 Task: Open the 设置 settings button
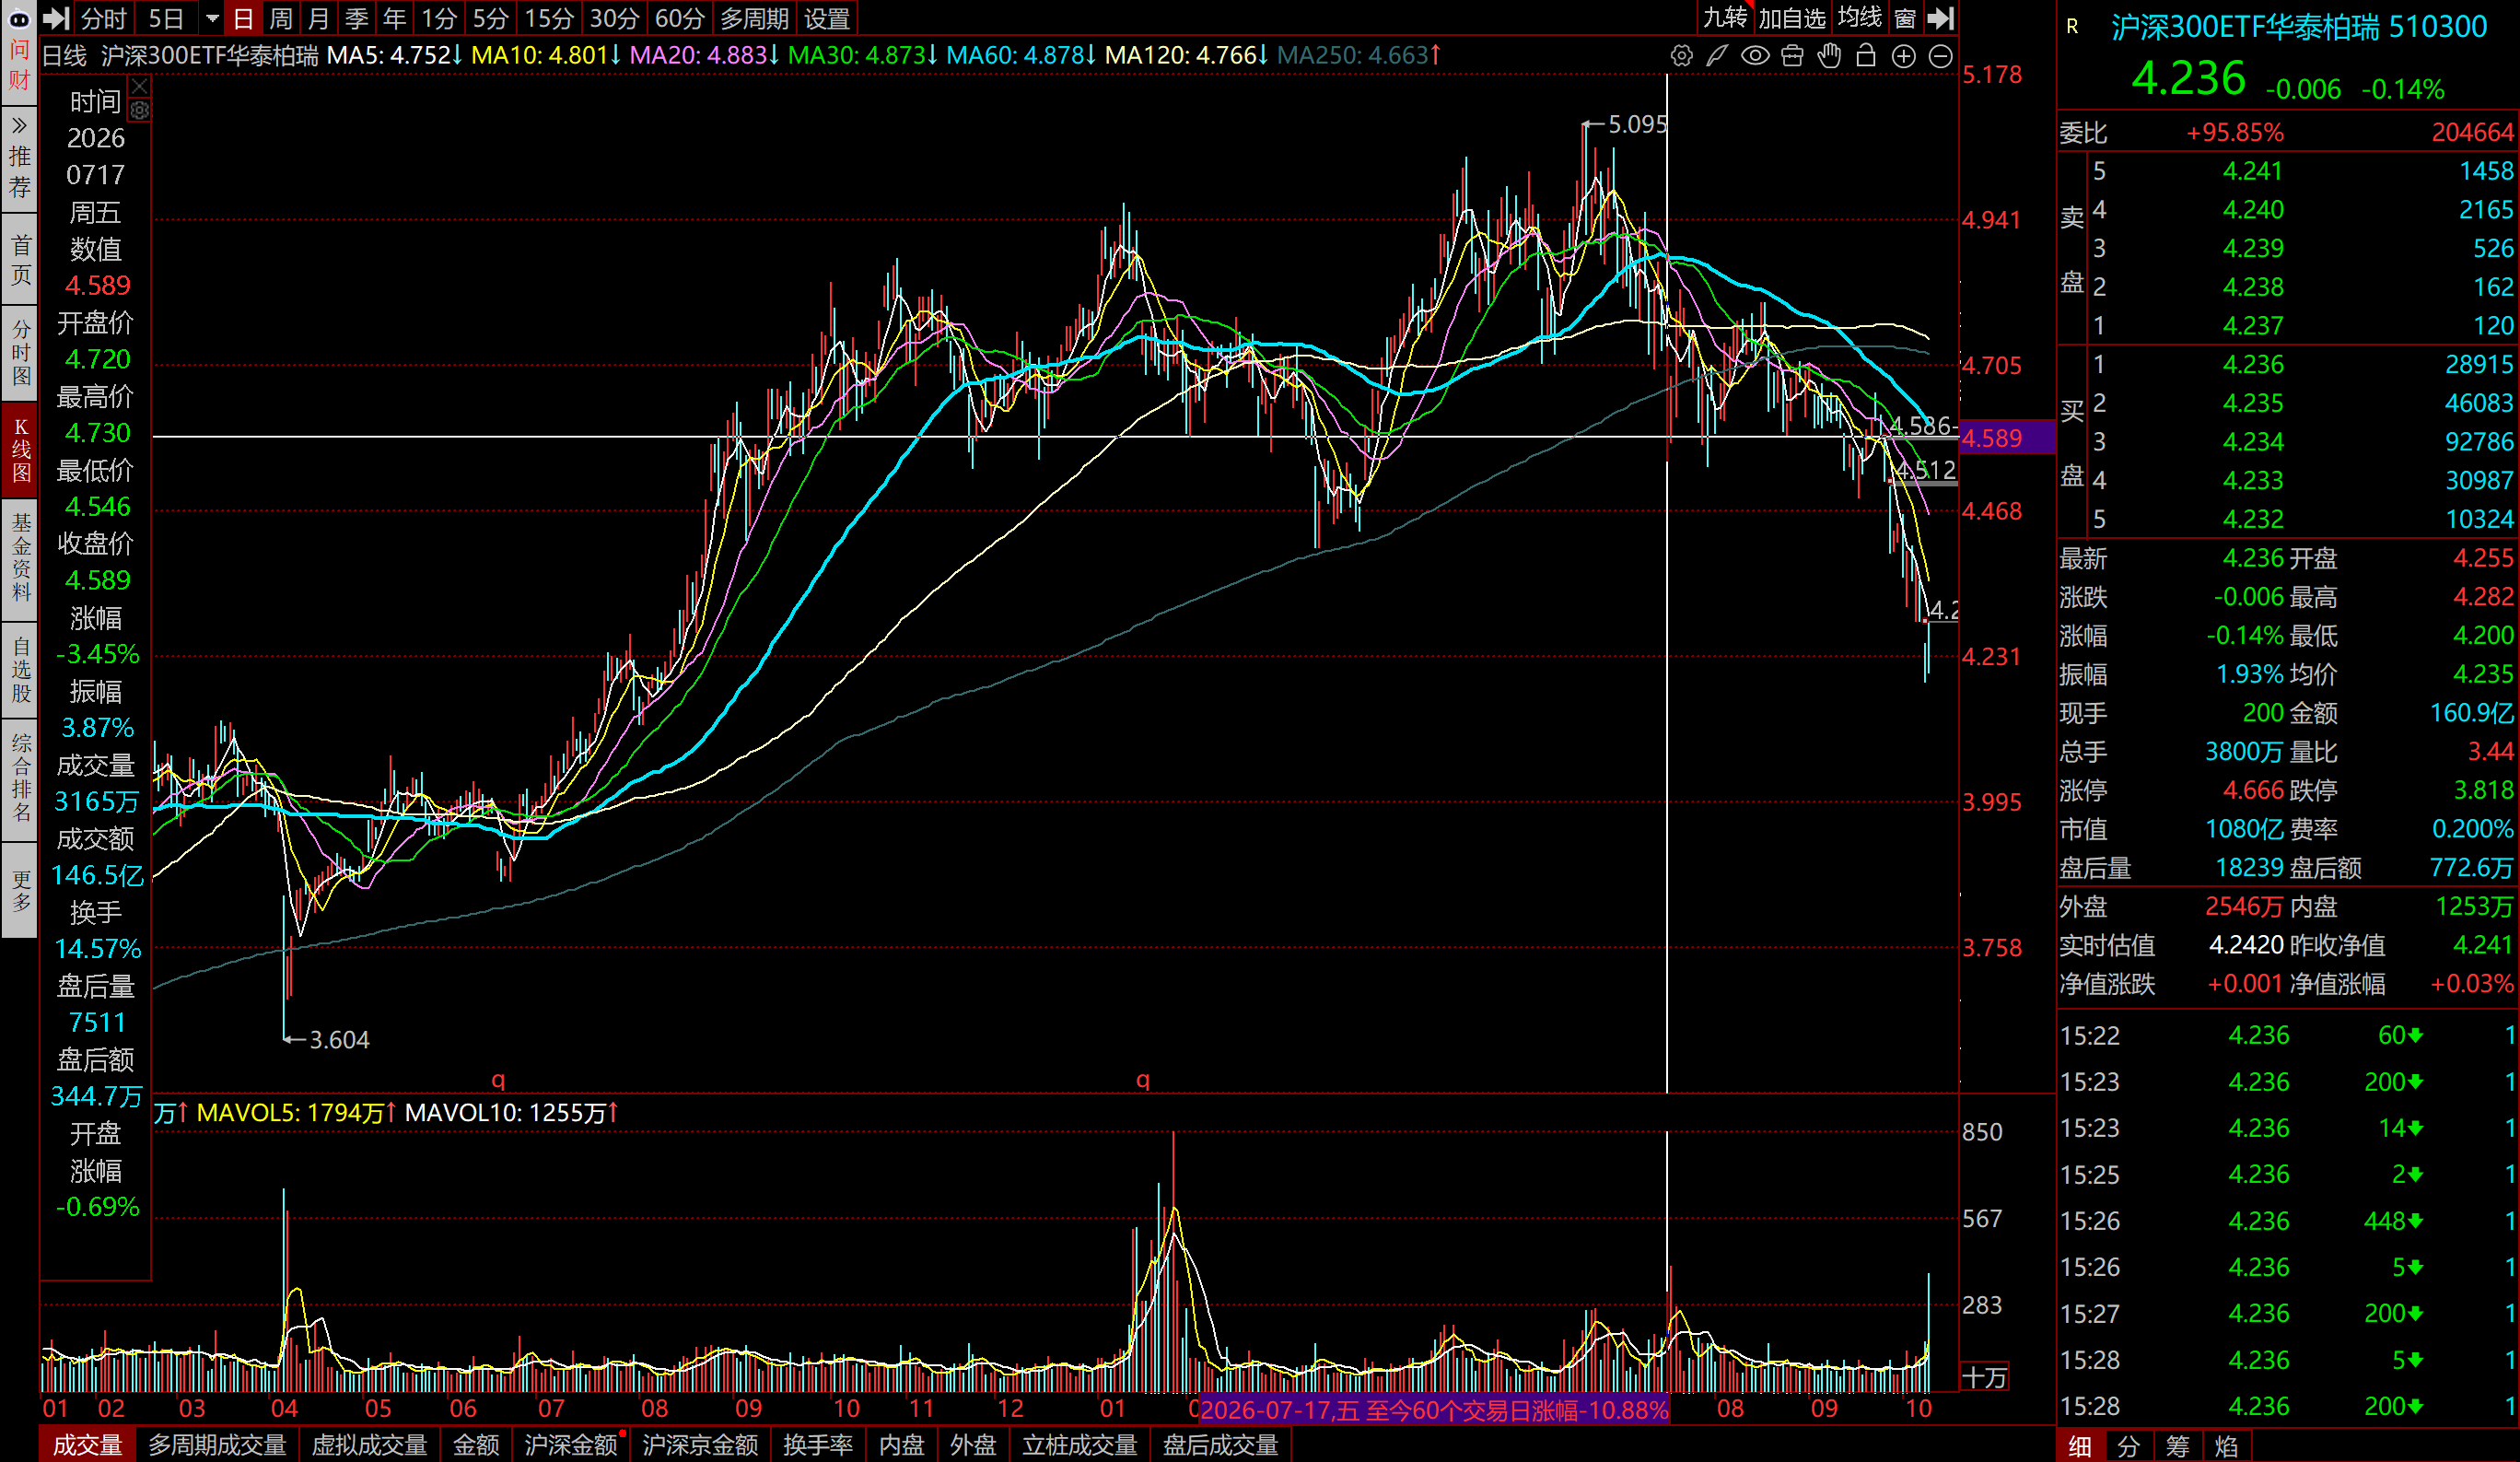coord(827,18)
